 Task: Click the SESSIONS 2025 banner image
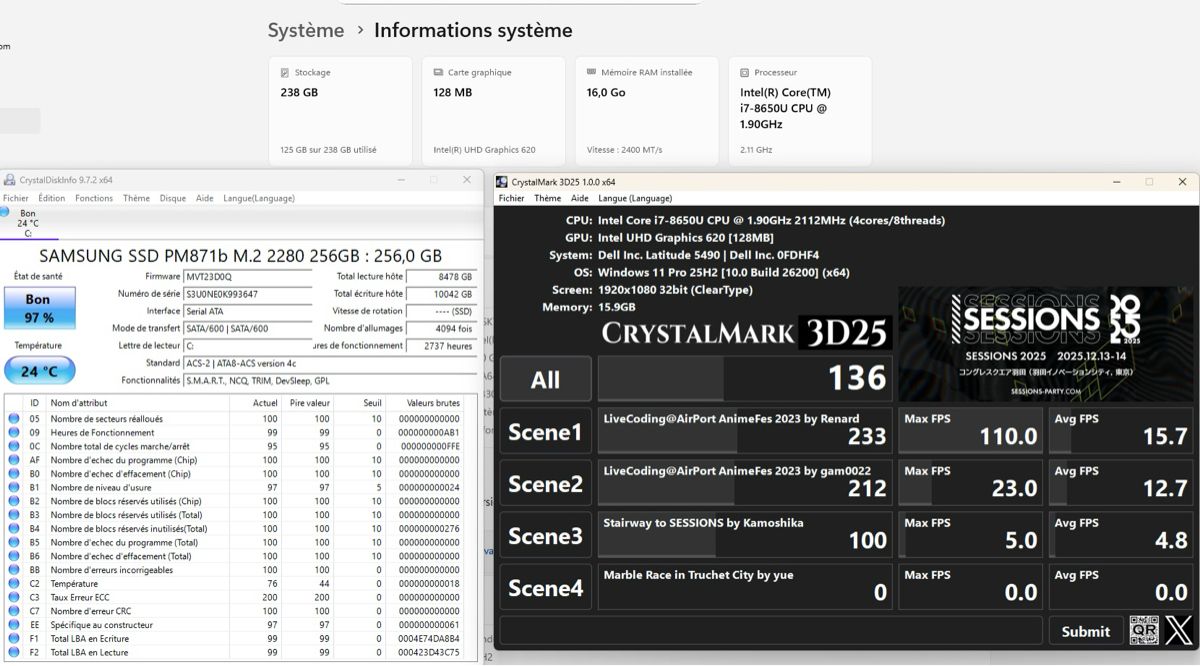(x=1045, y=344)
